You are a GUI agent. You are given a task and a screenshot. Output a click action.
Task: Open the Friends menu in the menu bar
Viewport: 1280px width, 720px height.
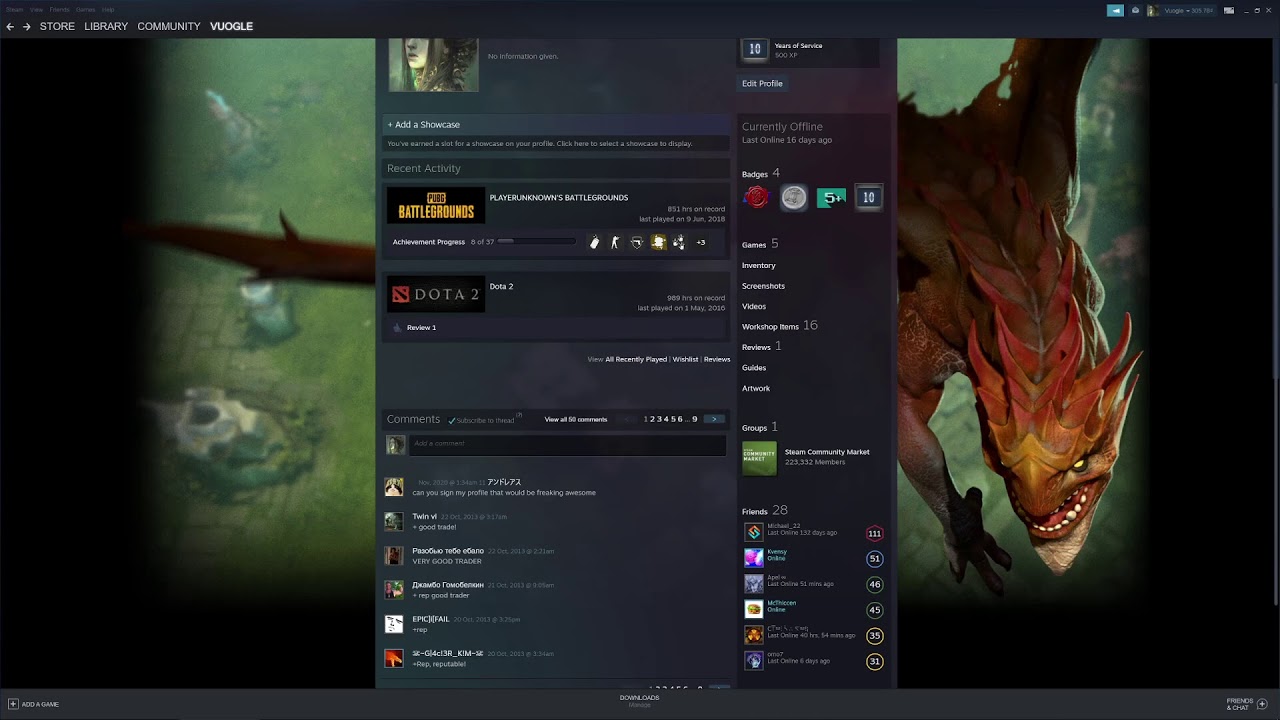coord(59,9)
